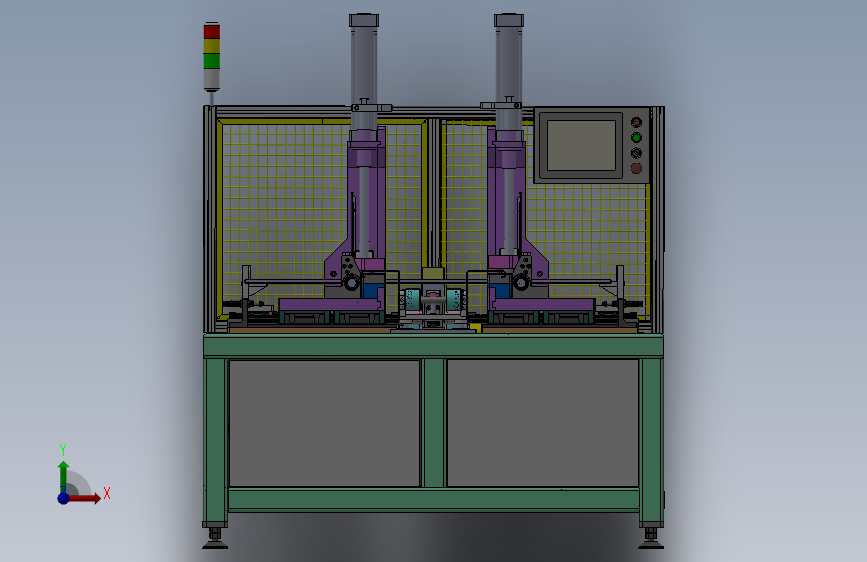The width and height of the screenshot is (867, 562).
Task: Click the red X axis arrow of the triad
Action: (84, 498)
